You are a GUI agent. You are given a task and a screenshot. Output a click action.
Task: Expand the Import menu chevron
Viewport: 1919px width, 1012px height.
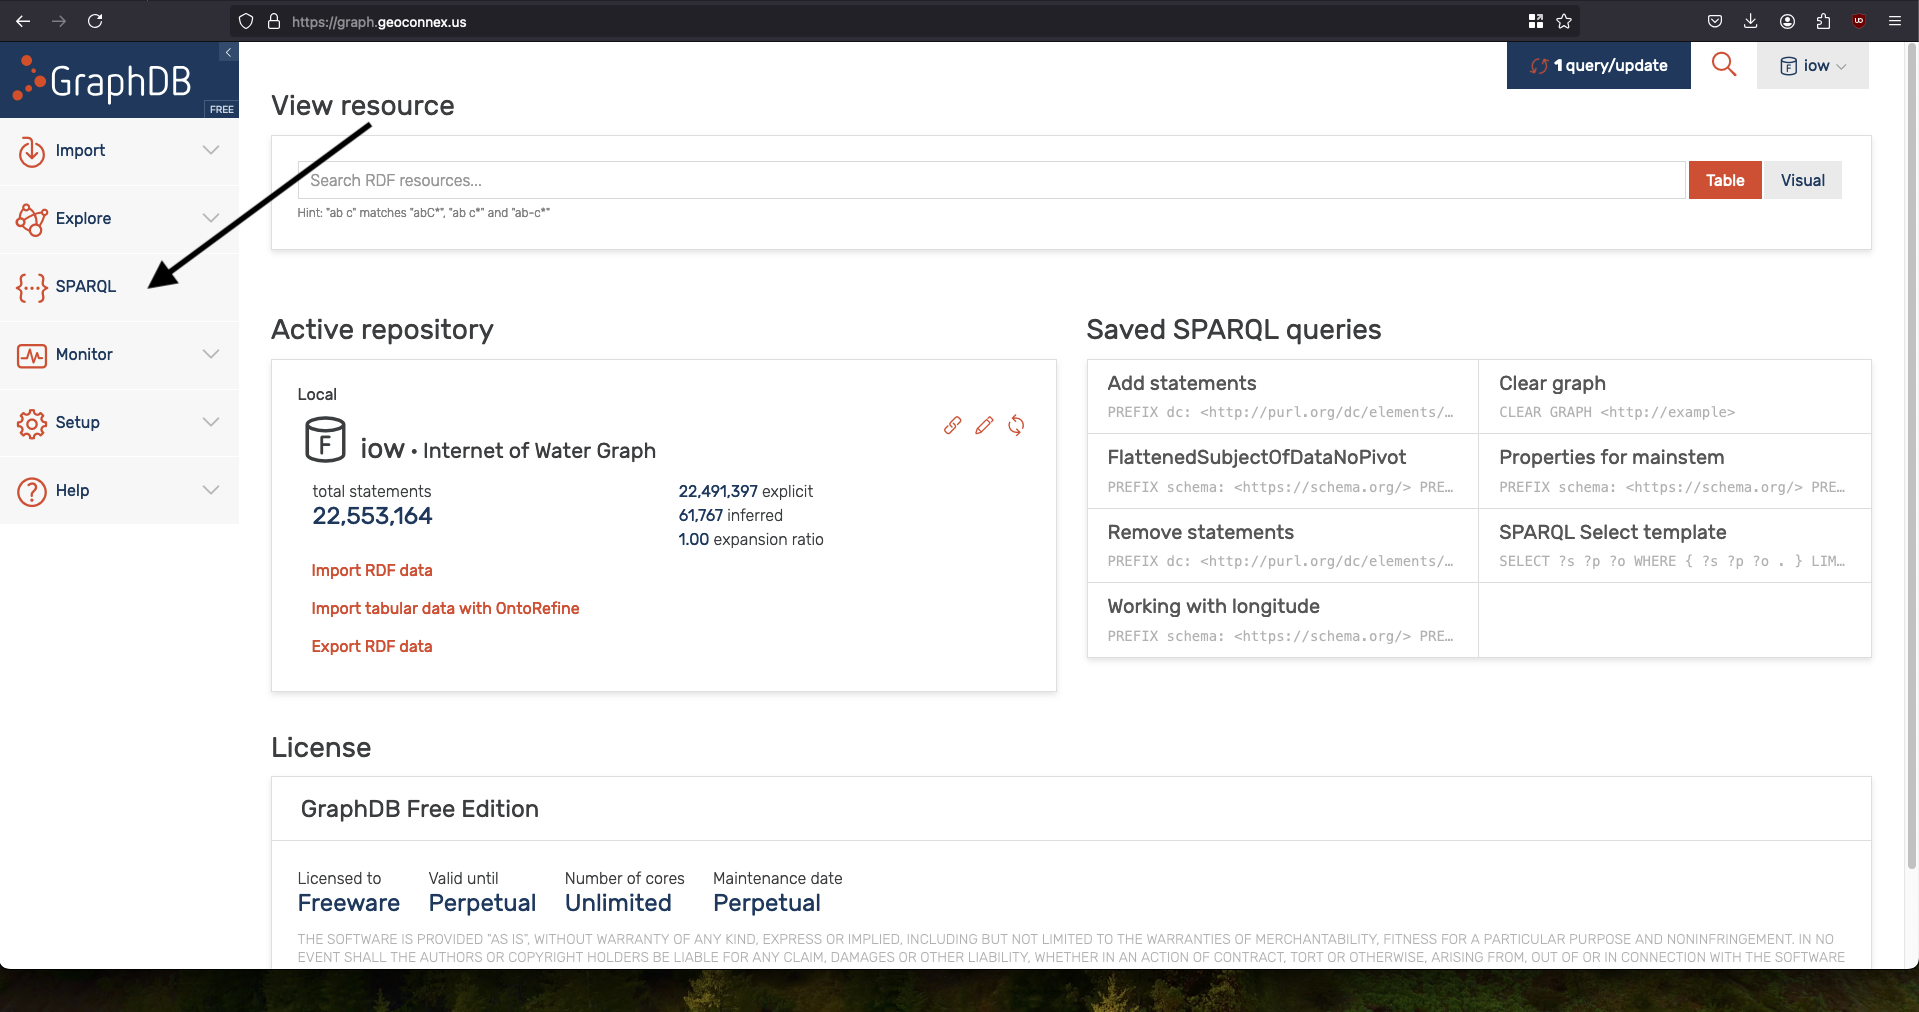click(211, 150)
